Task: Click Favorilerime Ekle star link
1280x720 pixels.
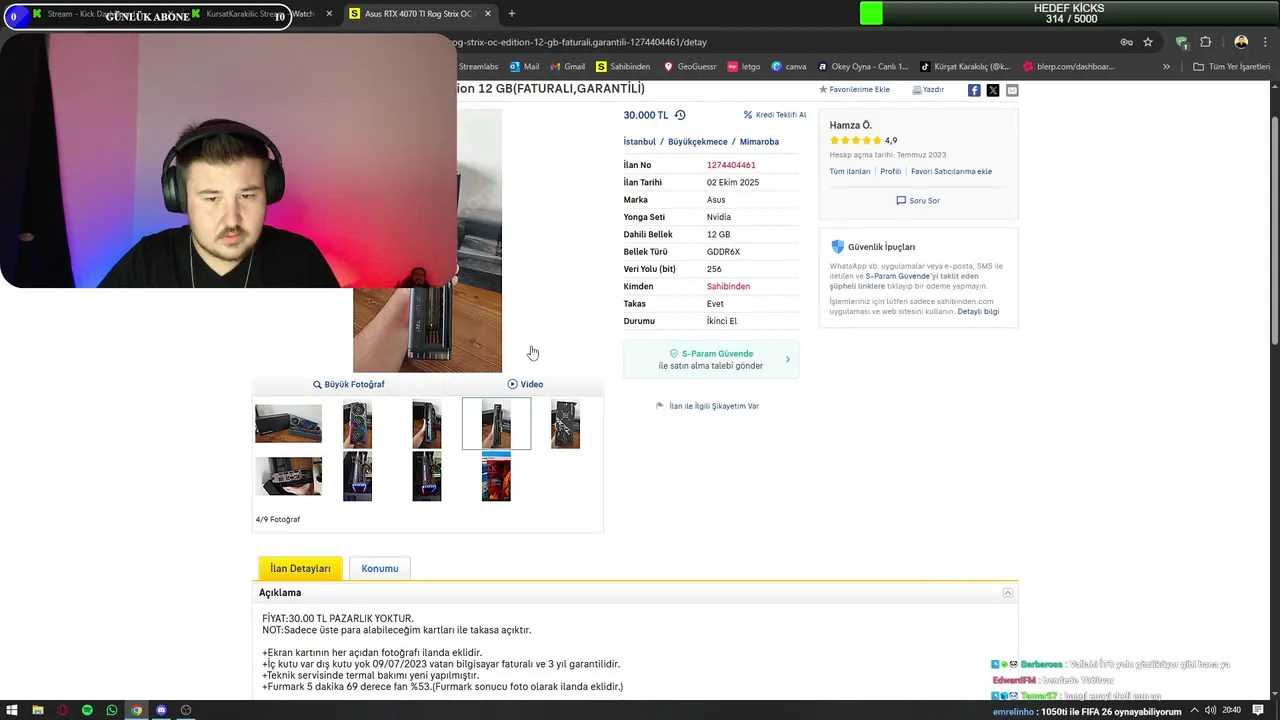Action: click(855, 90)
